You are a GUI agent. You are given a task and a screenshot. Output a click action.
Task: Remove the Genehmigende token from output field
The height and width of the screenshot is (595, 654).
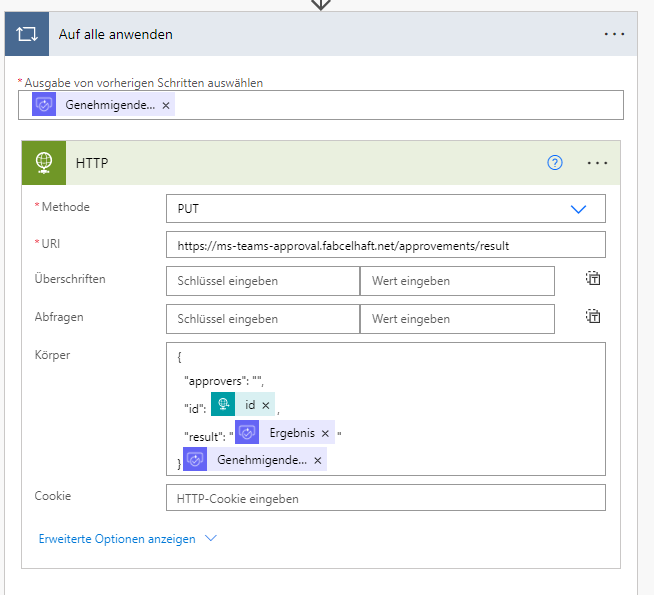pyautogui.click(x=166, y=105)
